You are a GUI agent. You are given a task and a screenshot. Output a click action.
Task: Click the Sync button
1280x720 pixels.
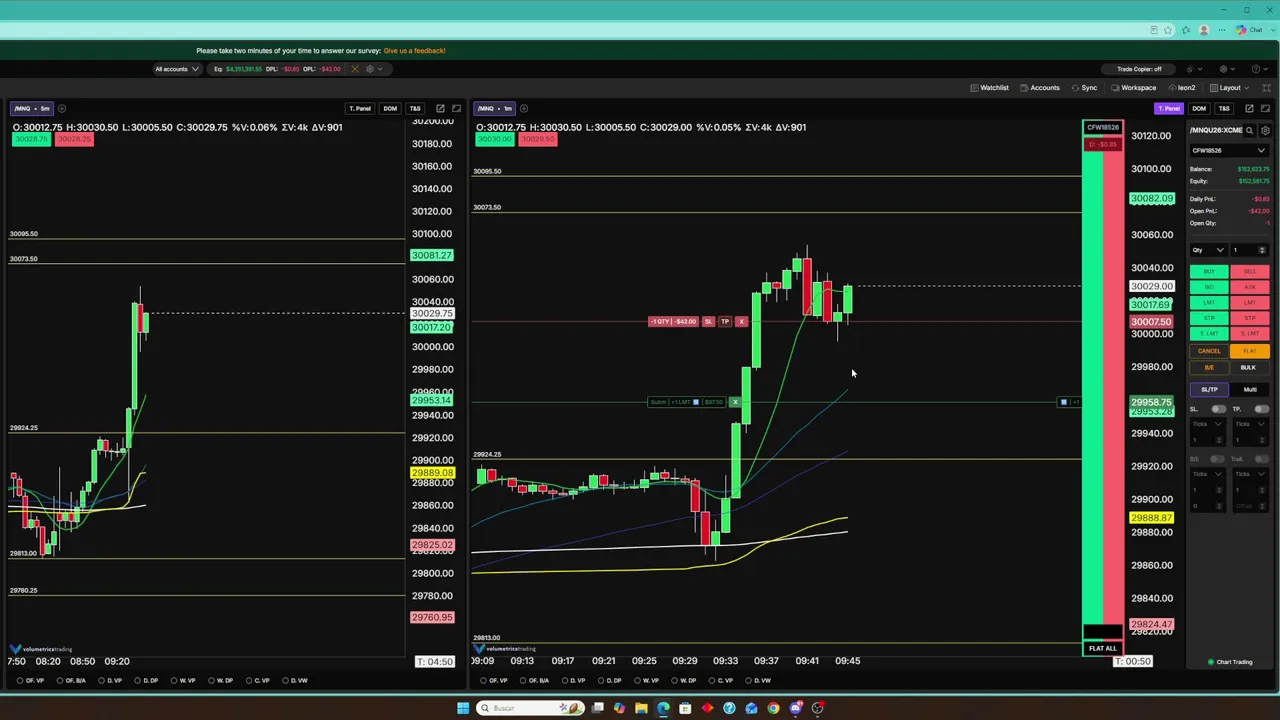[x=1084, y=88]
